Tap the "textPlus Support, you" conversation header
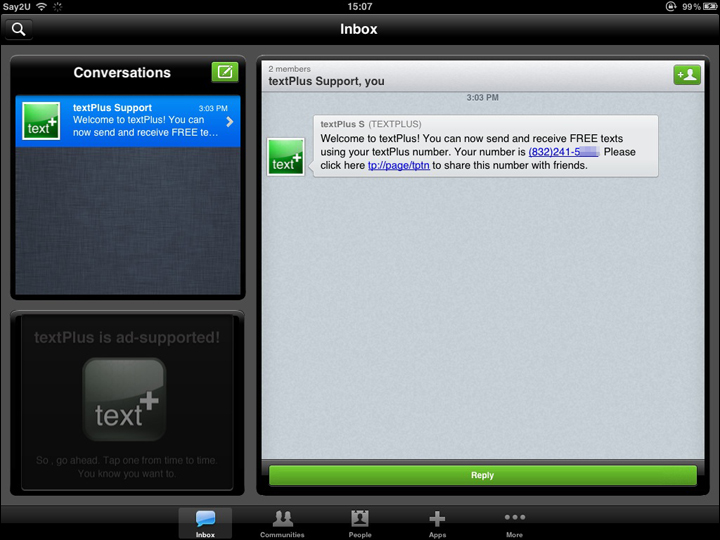Screen dimensions: 720x540 (x=326, y=81)
